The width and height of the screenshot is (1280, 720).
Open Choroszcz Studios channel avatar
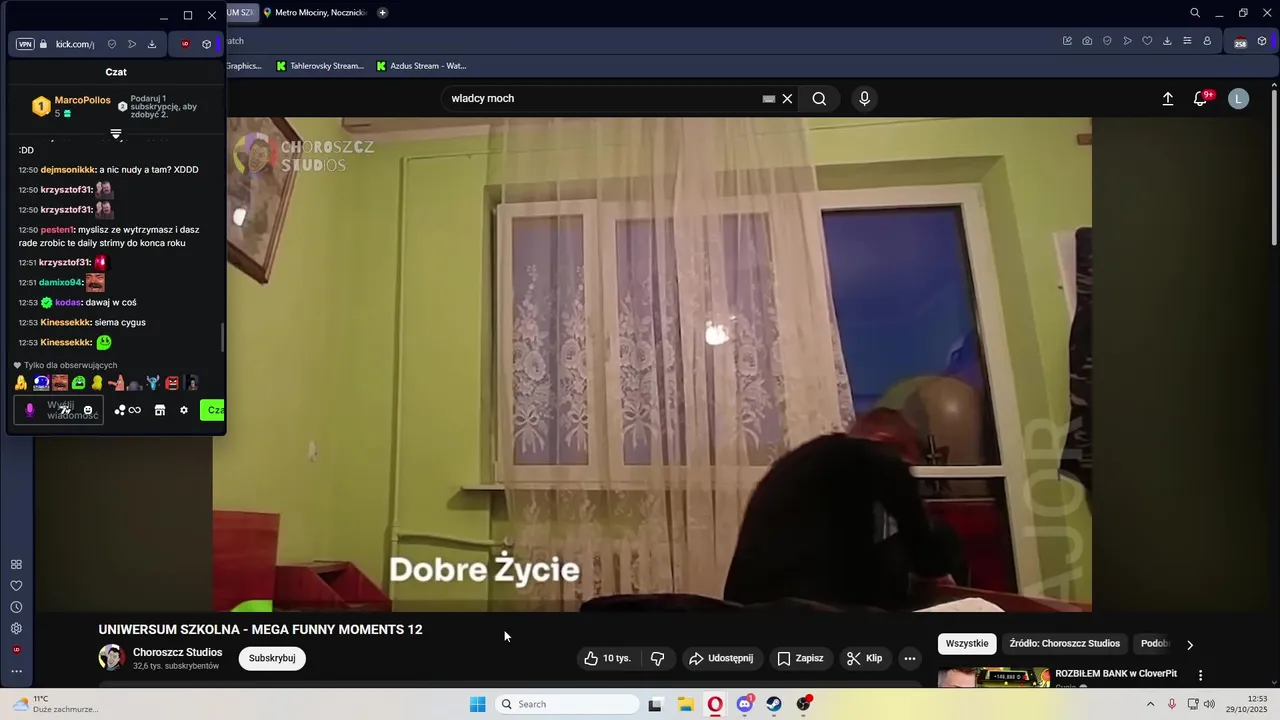coord(111,657)
